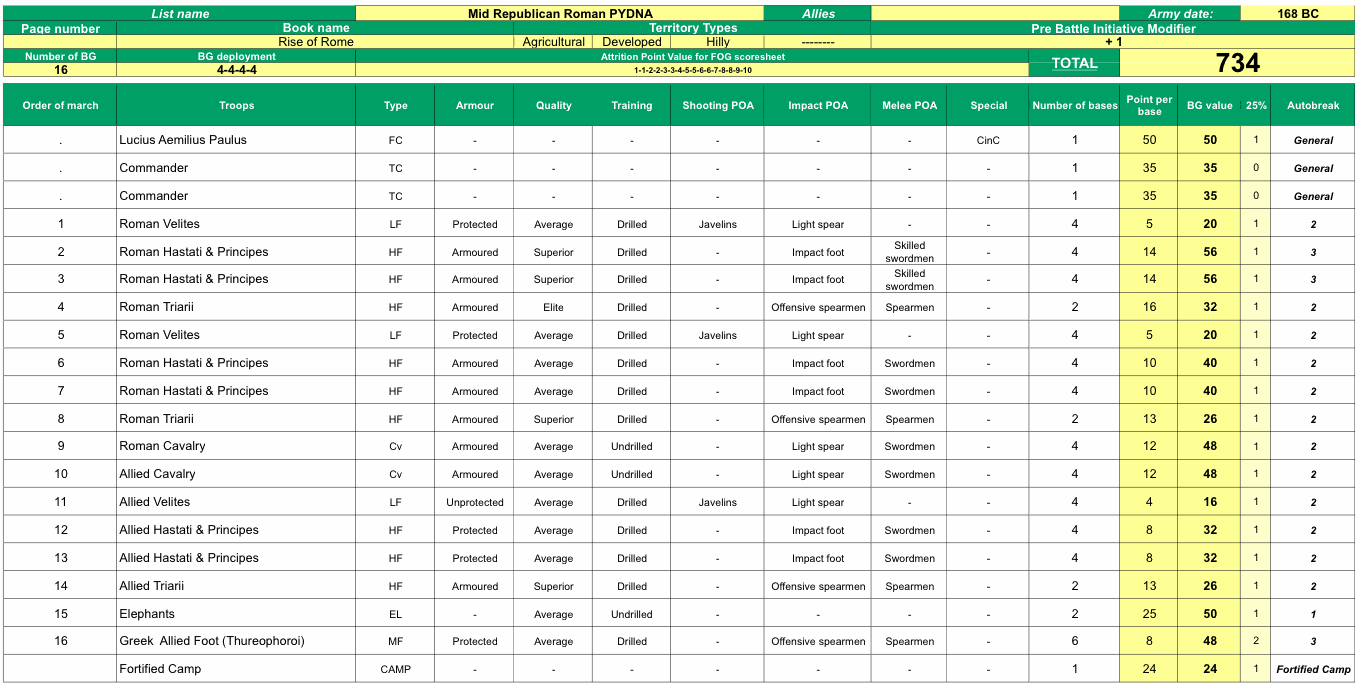Select the 'Lucius Aemilius Paulus' troop cell

coord(236,140)
